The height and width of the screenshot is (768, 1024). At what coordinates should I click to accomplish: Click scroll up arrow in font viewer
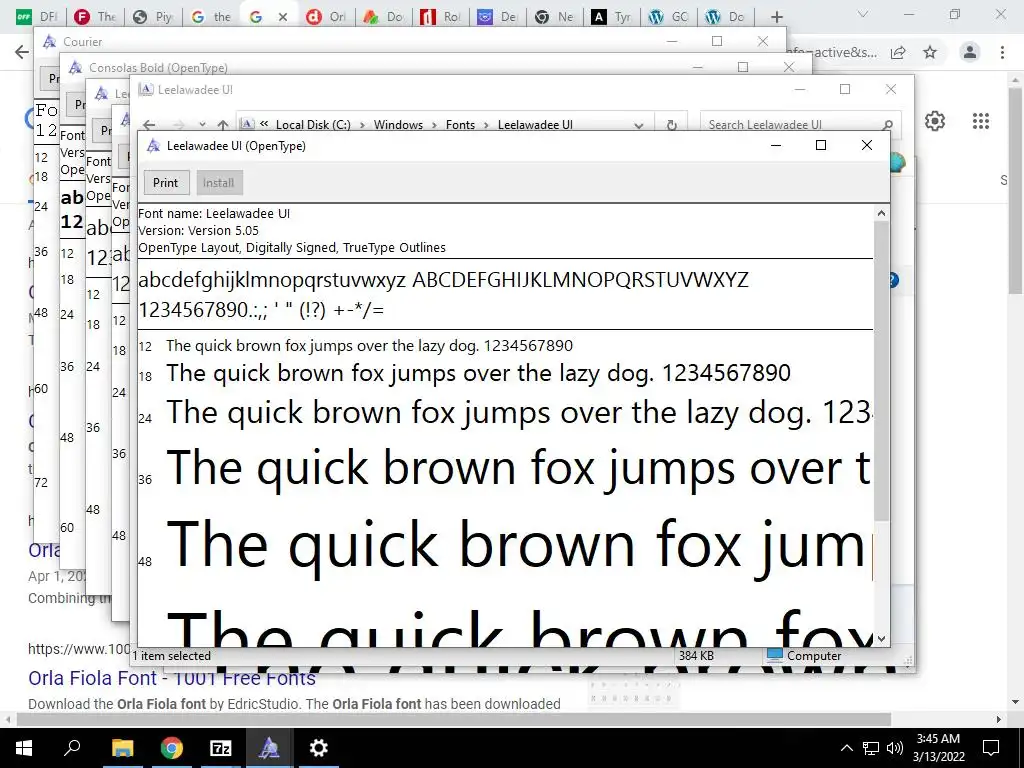pos(882,213)
